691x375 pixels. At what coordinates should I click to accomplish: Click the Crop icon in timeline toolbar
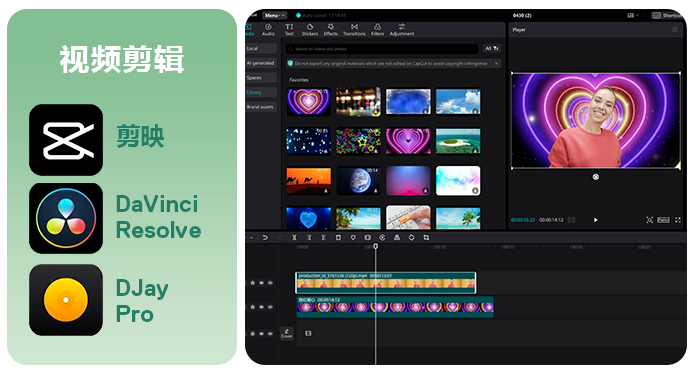426,238
